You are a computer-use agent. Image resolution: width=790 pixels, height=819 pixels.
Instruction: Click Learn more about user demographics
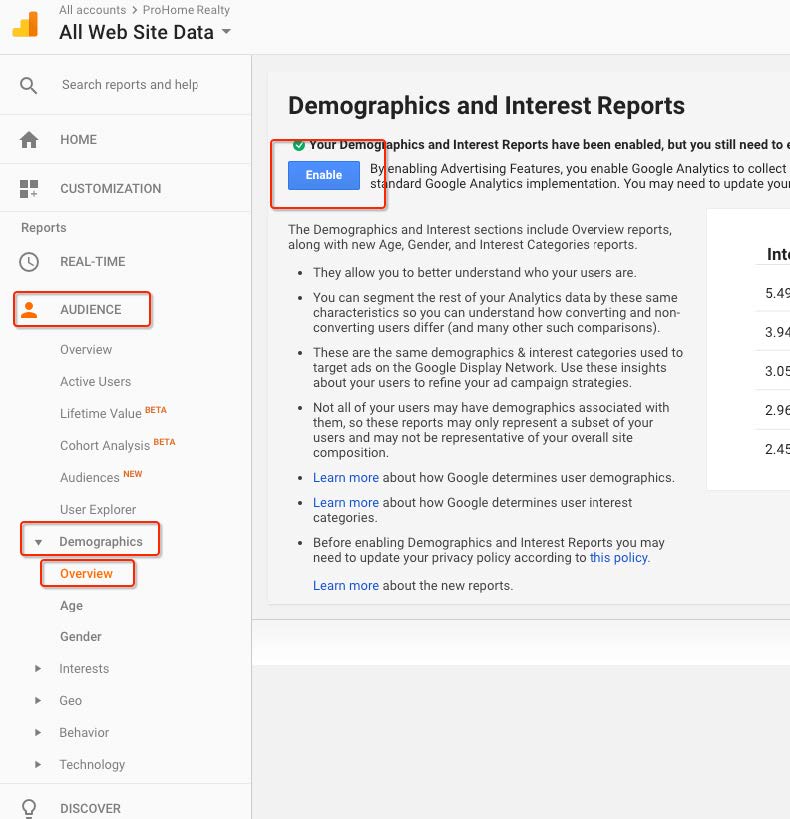pos(346,477)
